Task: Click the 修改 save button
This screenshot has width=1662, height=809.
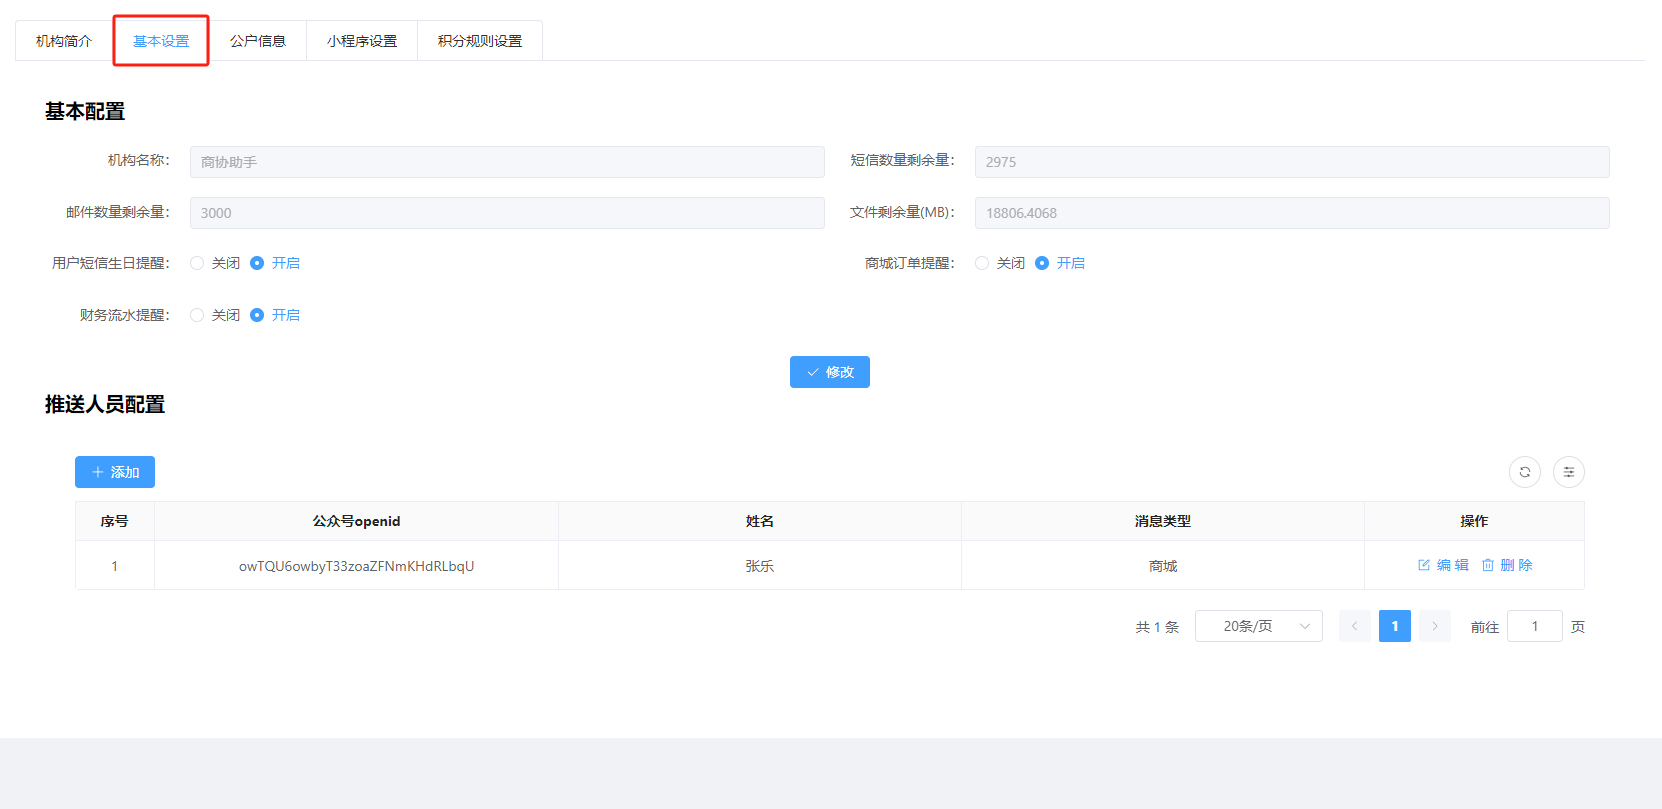Action: (829, 372)
